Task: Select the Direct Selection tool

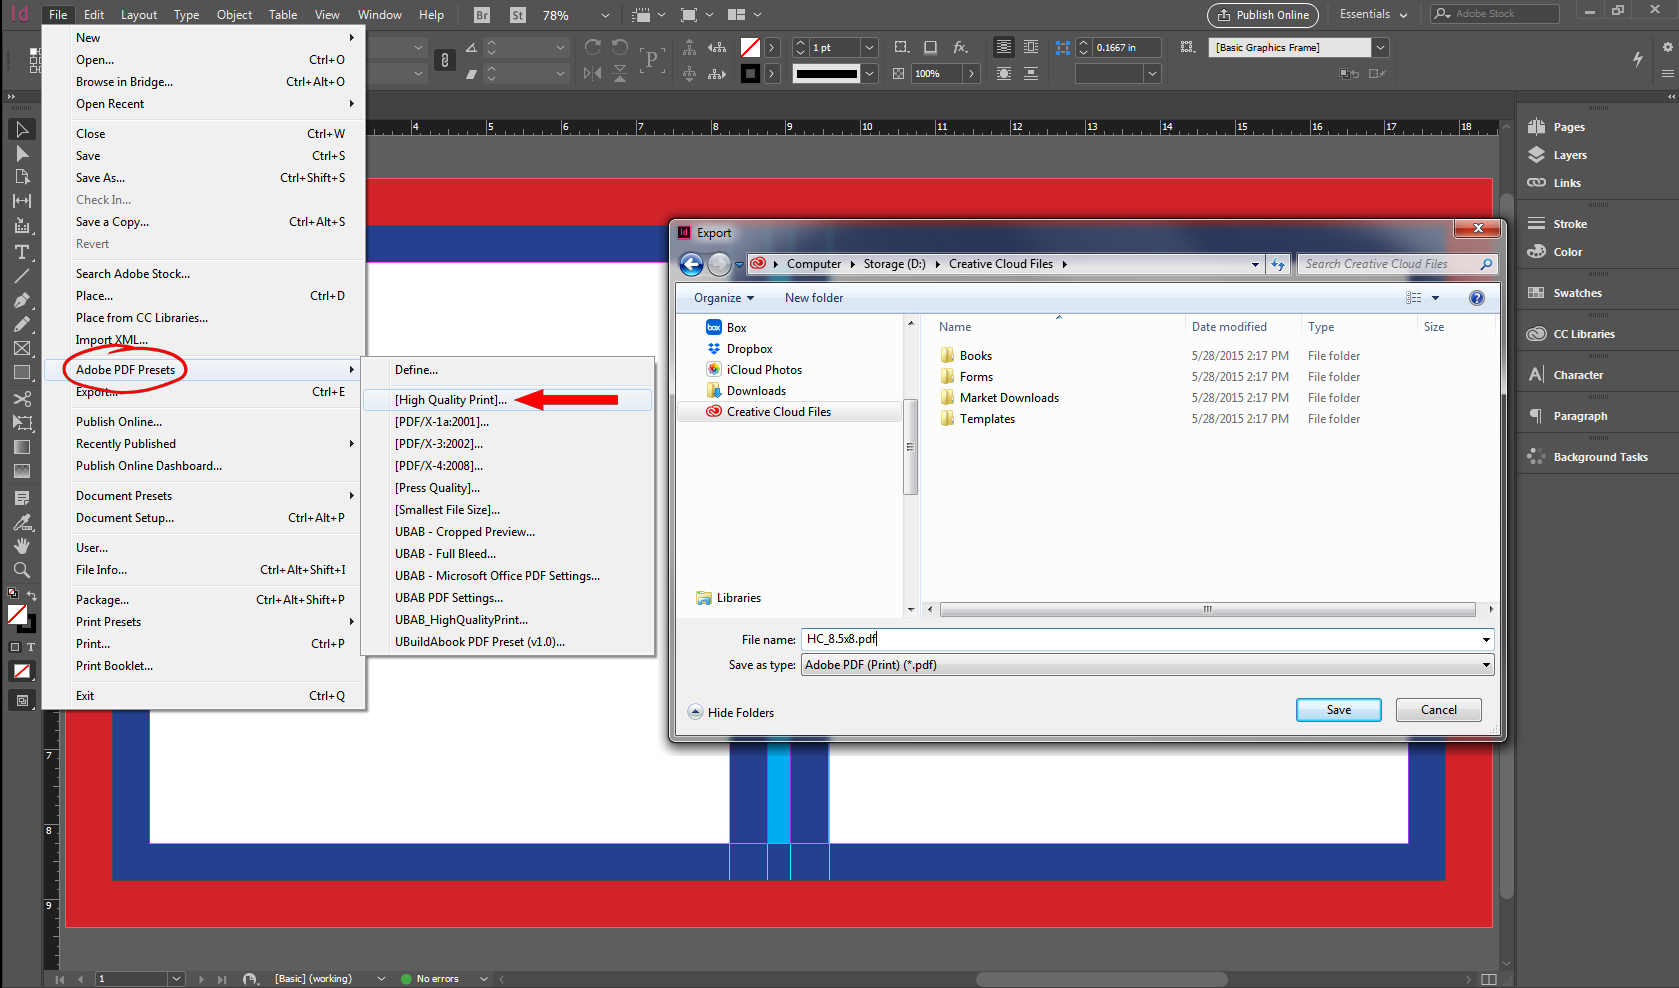Action: point(22,153)
